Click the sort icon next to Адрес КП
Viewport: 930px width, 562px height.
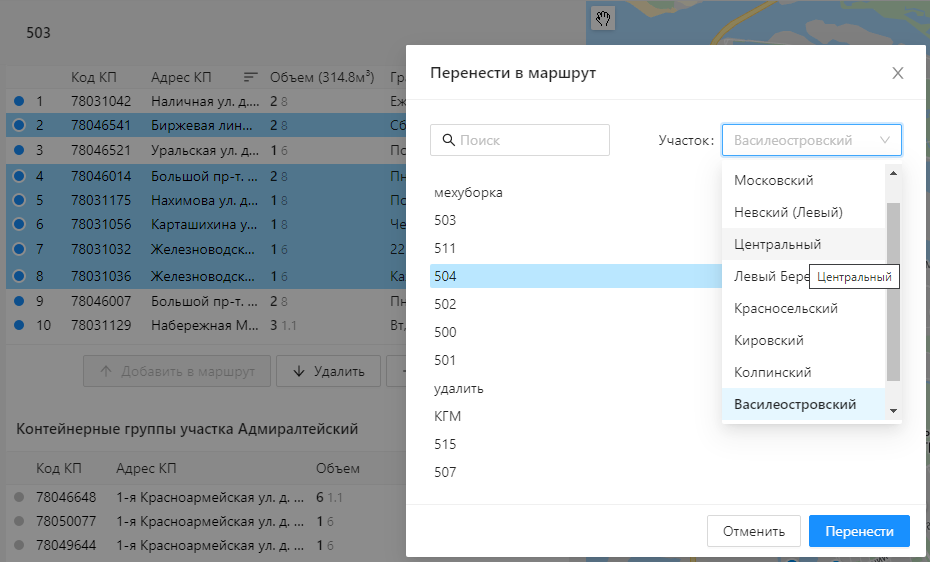coord(250,77)
